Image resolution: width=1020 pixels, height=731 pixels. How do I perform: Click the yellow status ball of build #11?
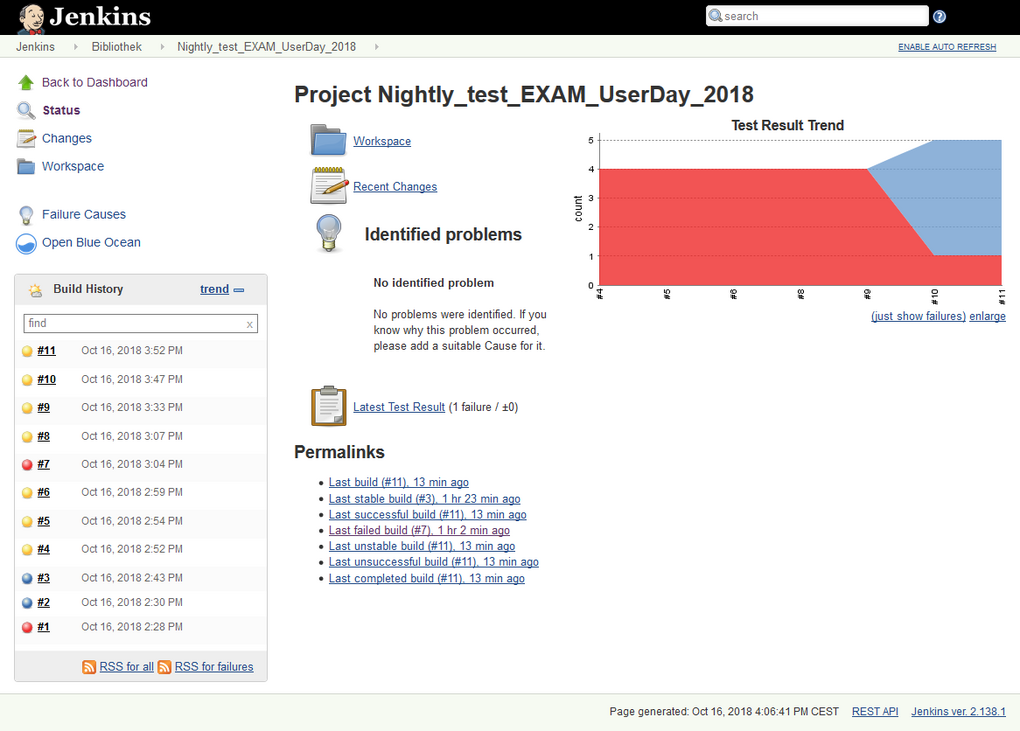tap(27, 351)
